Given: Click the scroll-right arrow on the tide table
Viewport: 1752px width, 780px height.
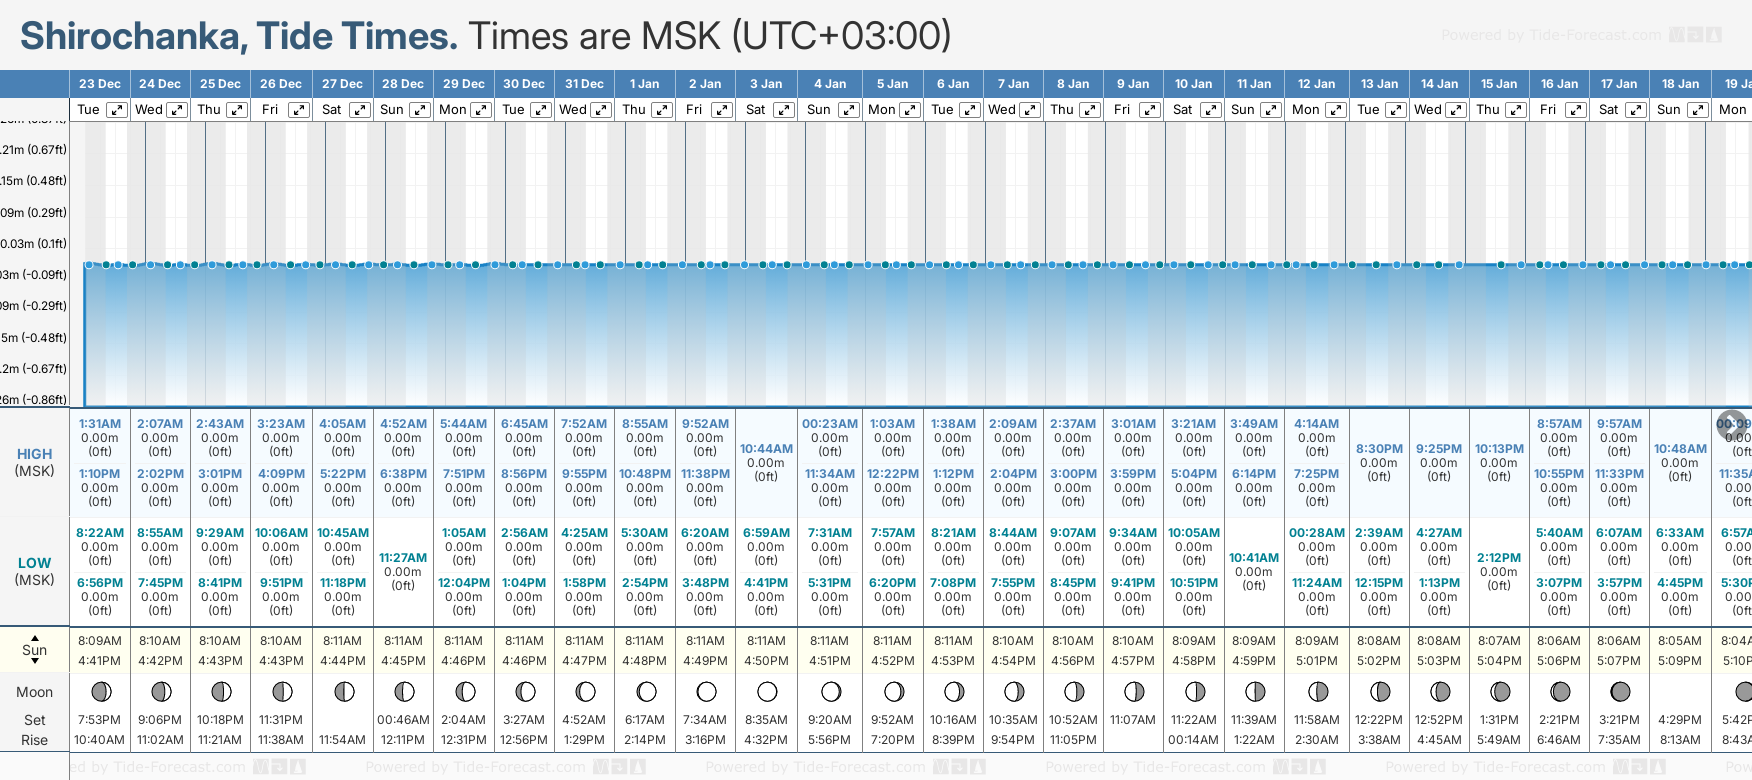Looking at the screenshot, I should click(1731, 424).
